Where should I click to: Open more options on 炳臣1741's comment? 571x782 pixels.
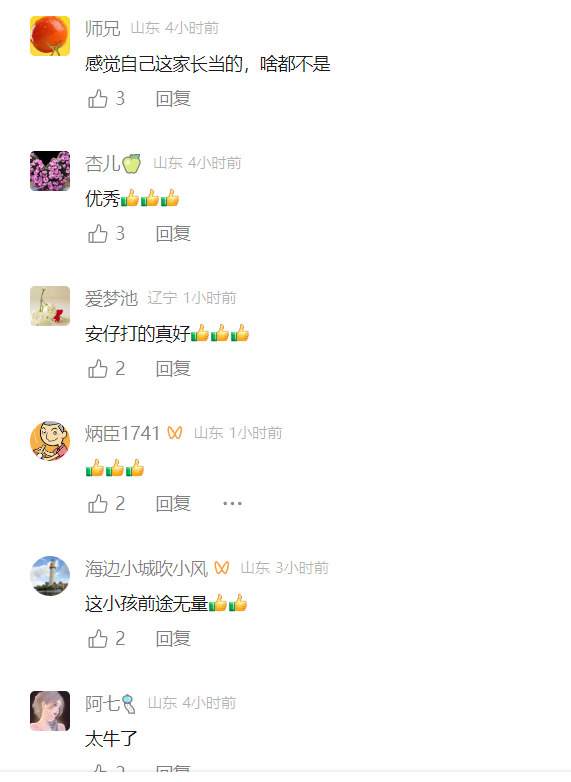point(232,504)
